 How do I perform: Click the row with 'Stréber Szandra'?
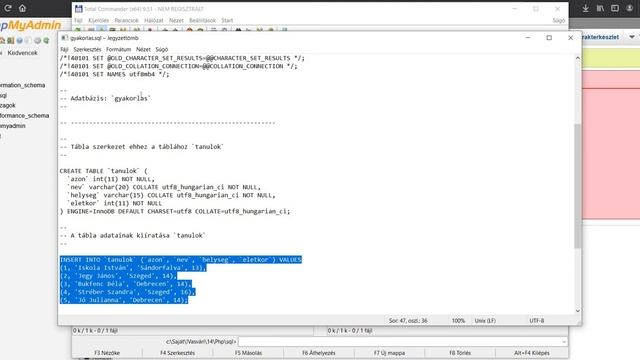(127, 292)
